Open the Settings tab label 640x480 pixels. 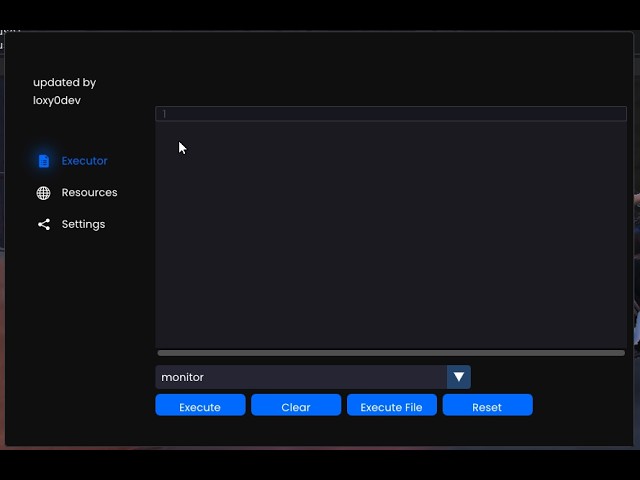pos(83,224)
